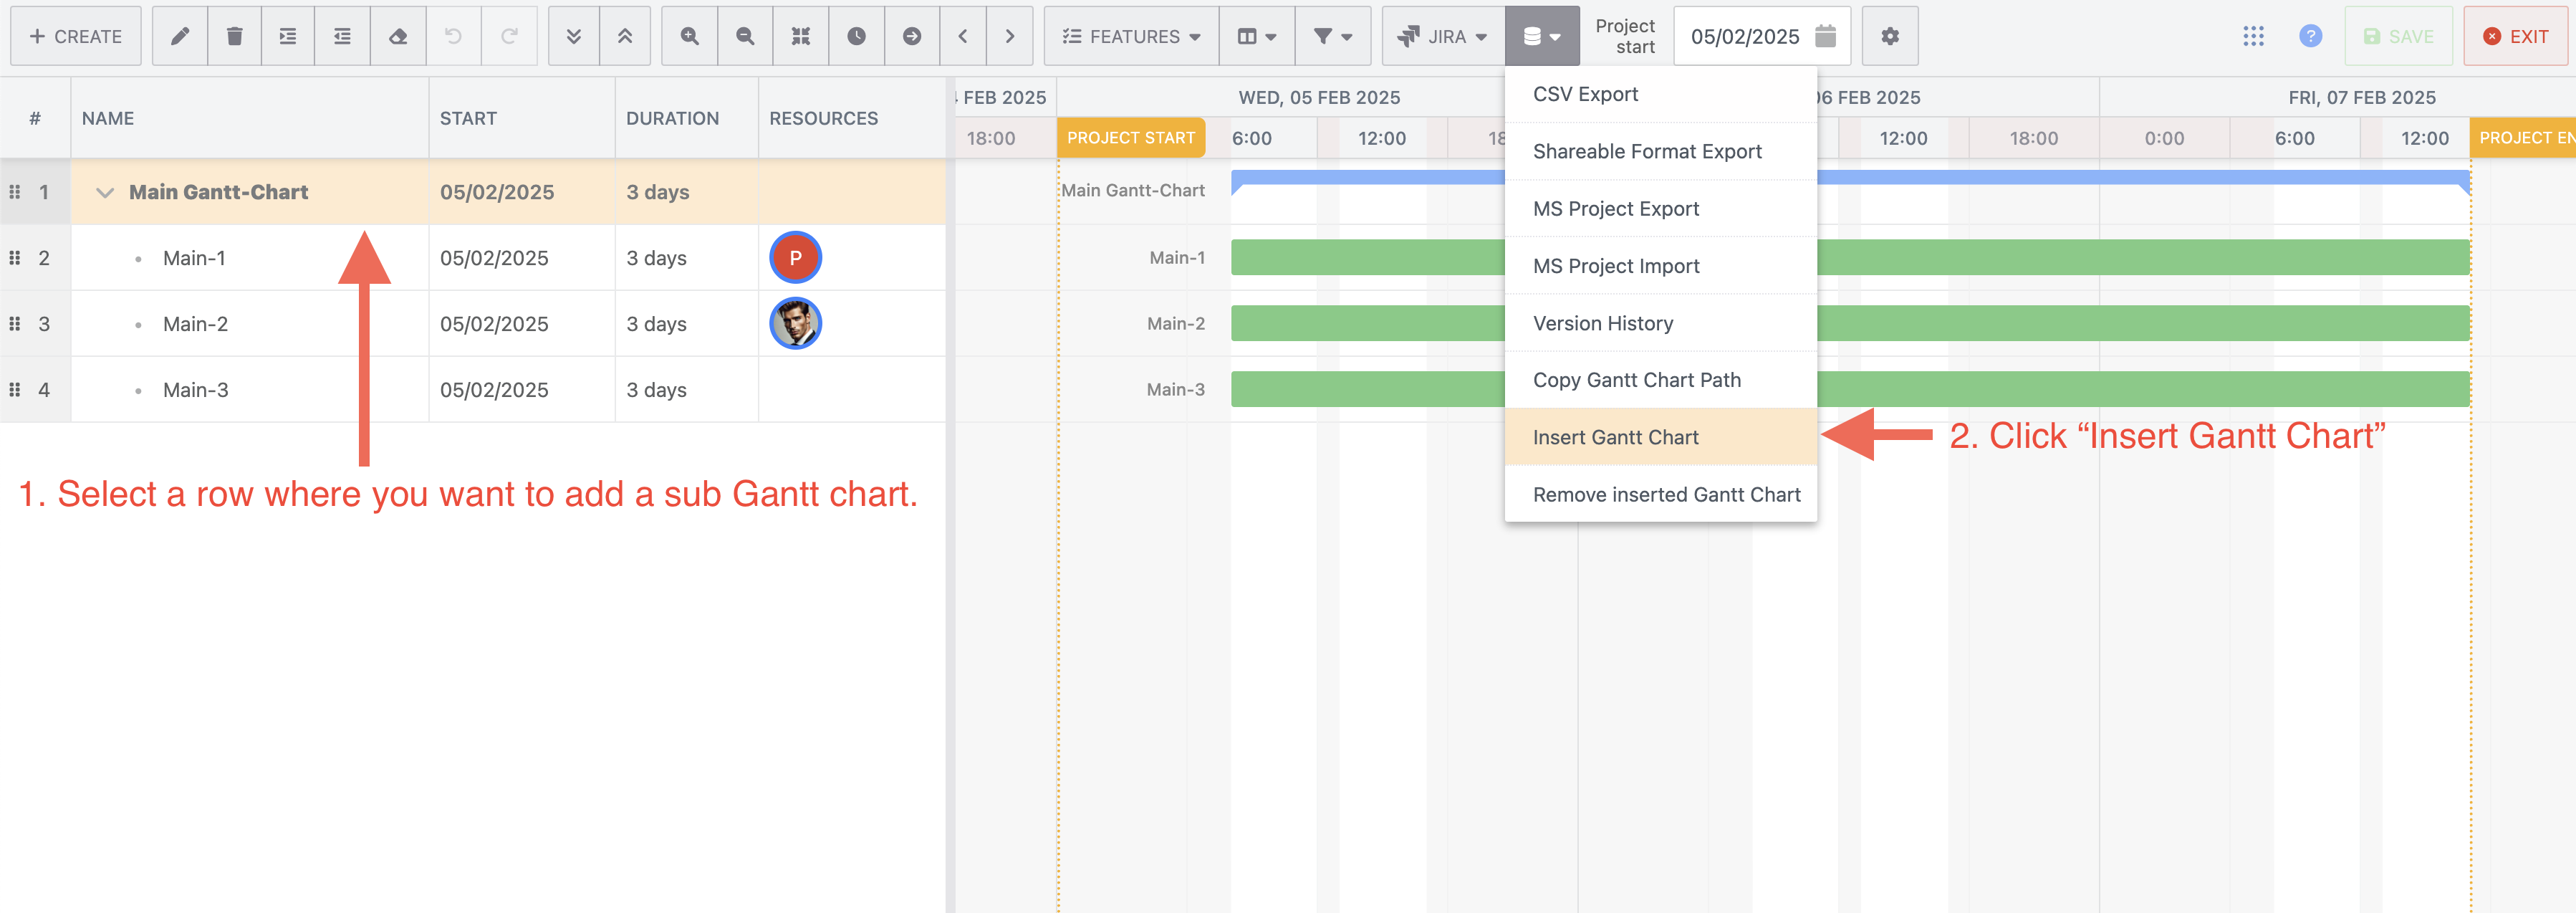2576x913 pixels.
Task: Open the JIRA dropdown menu
Action: click(1443, 36)
